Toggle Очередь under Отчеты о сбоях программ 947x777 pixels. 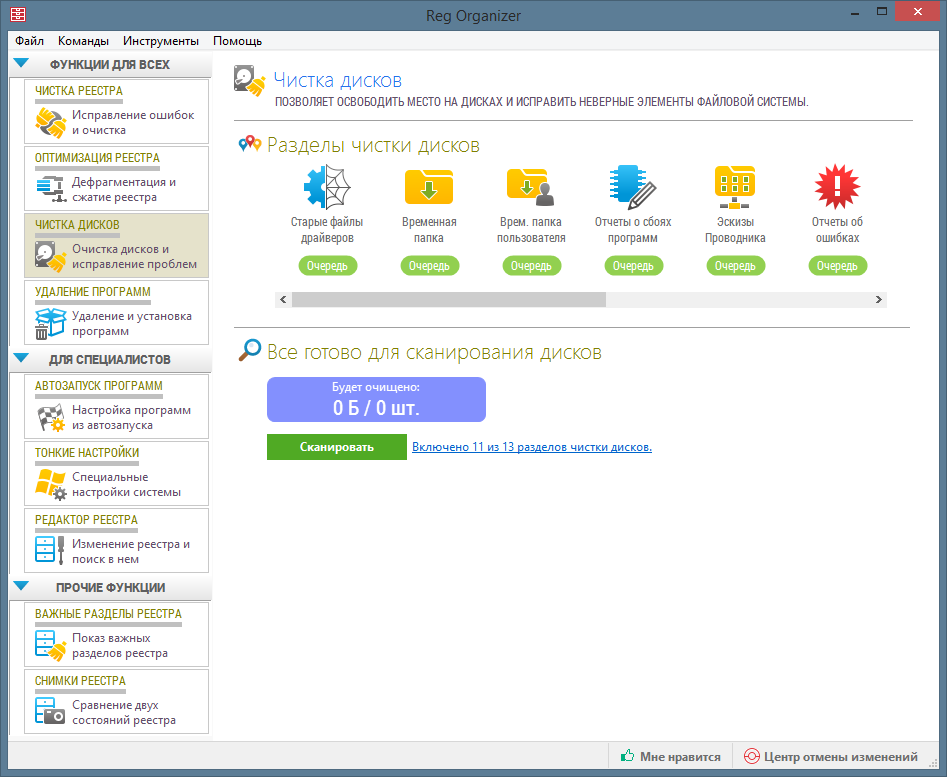click(x=634, y=266)
